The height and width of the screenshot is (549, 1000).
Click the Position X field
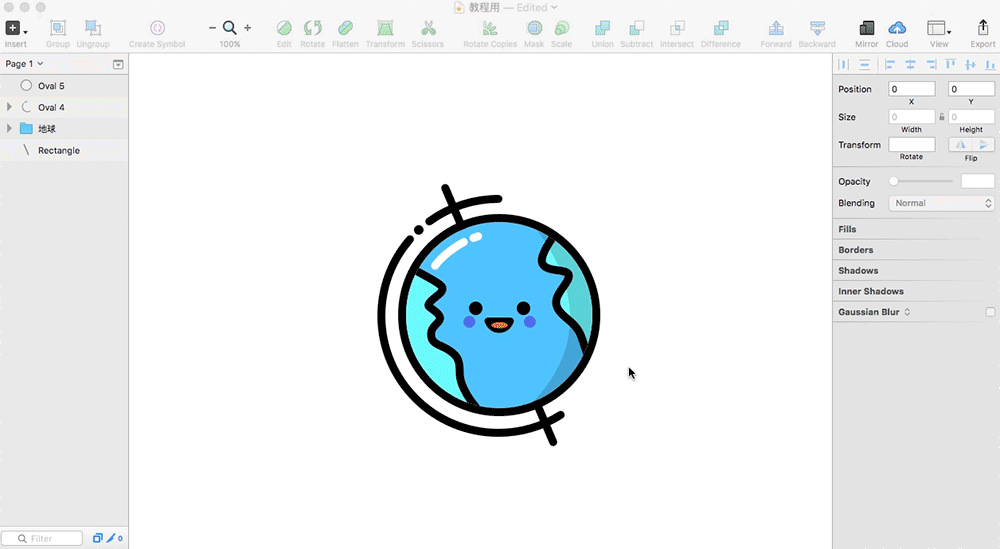912,89
